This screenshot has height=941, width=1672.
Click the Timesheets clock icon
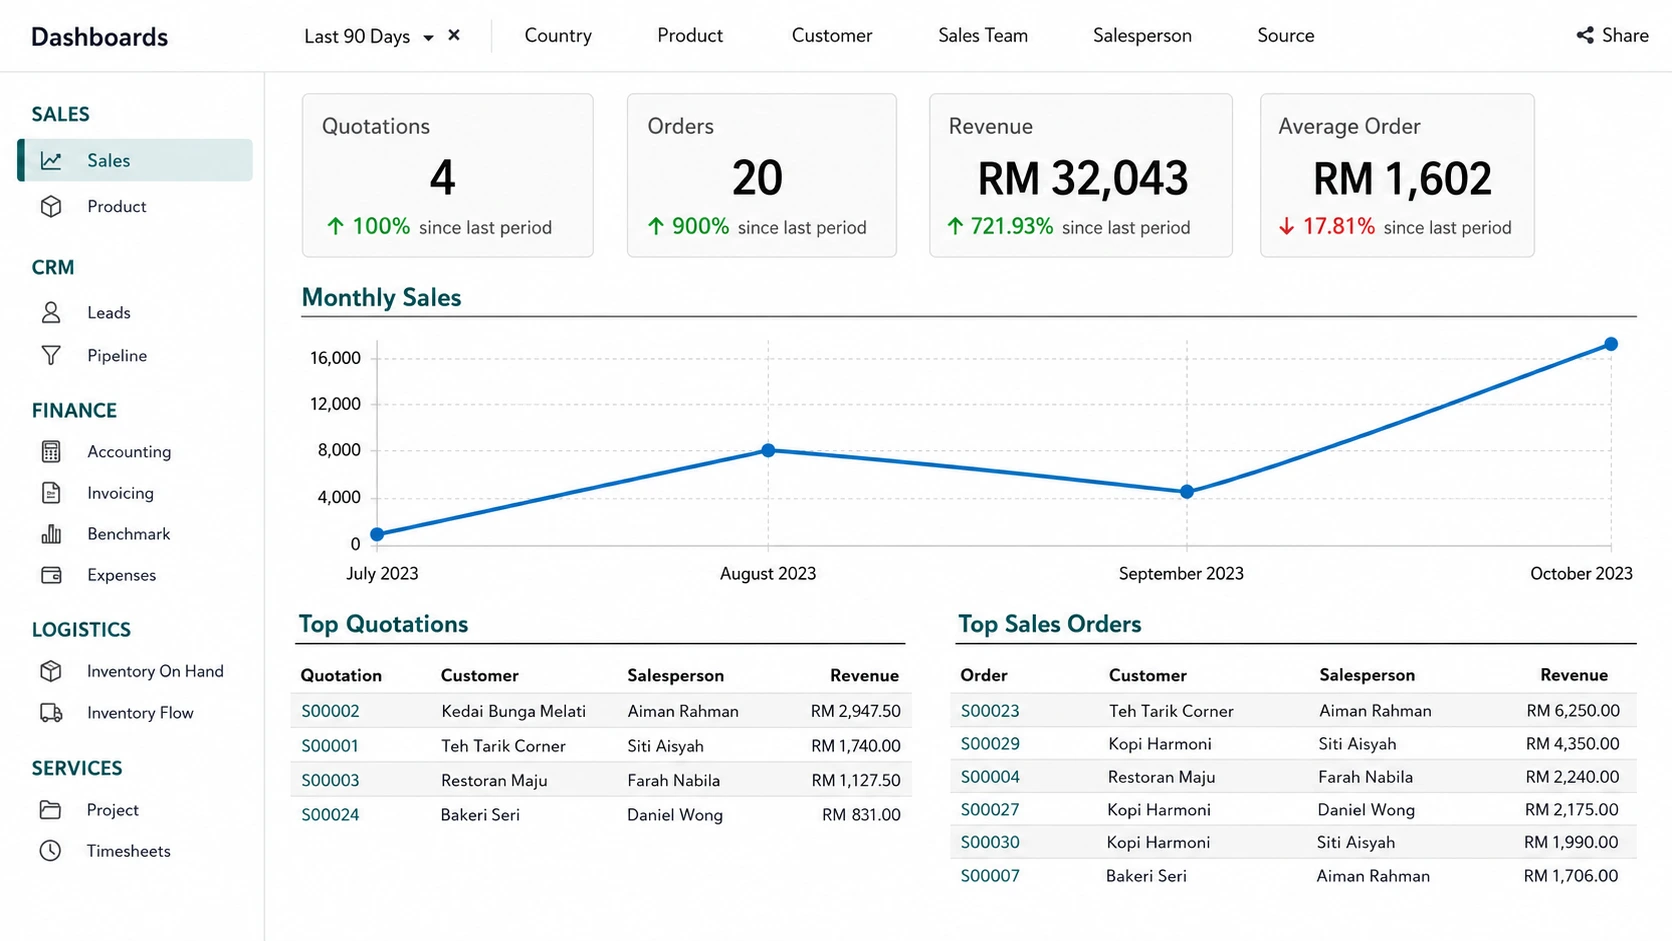(50, 851)
